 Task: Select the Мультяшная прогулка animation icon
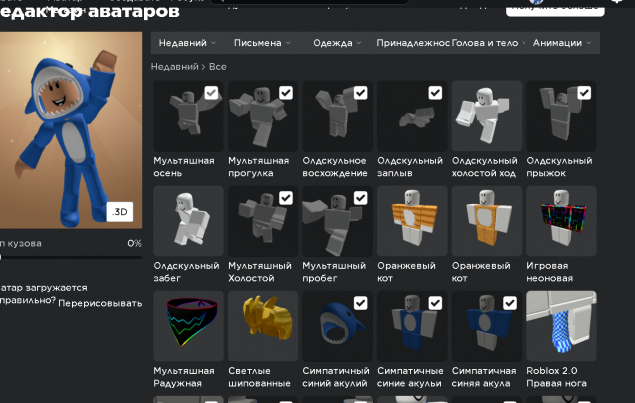click(x=263, y=116)
